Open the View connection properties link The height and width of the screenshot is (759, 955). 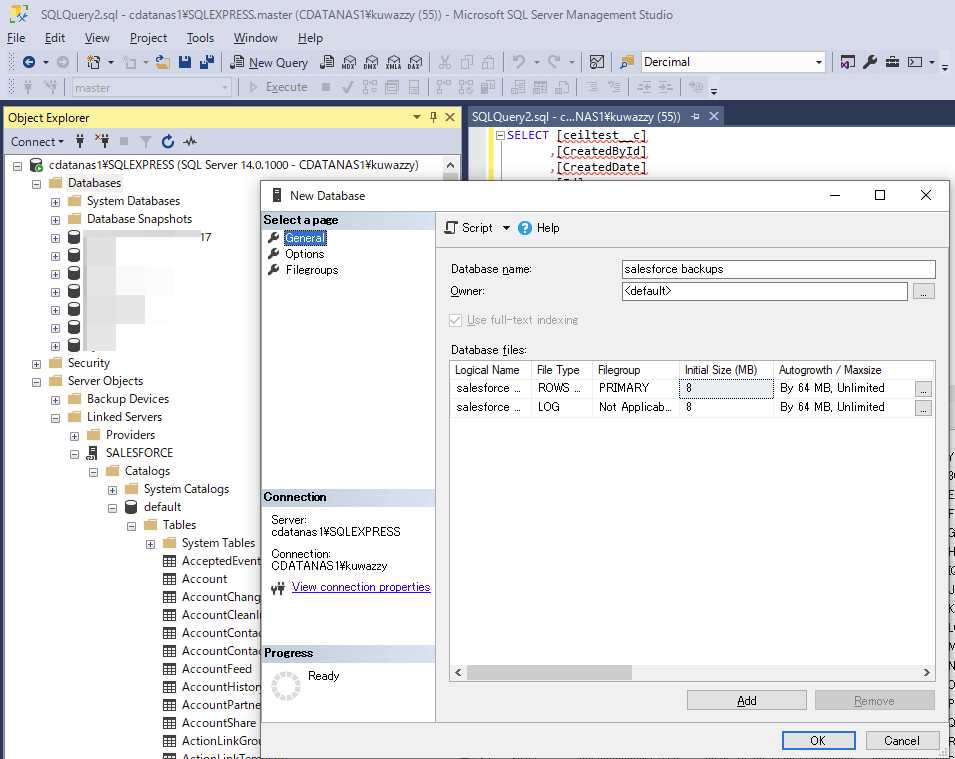(361, 588)
